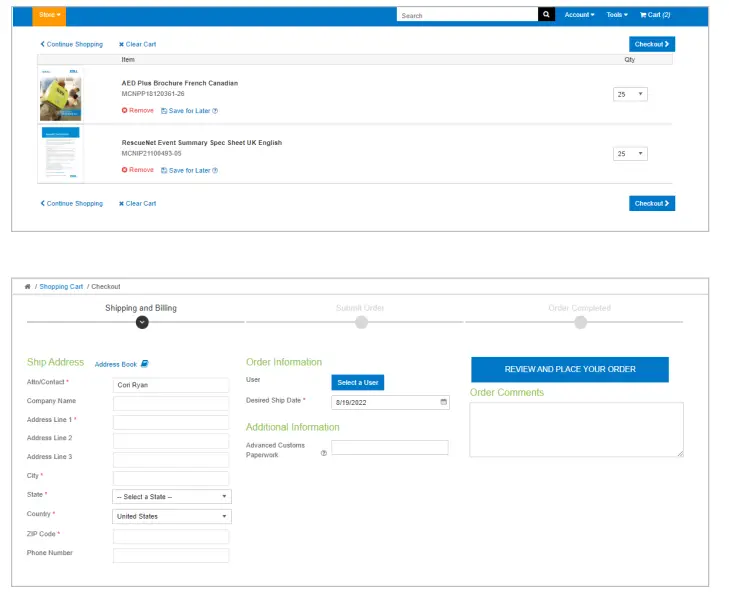This screenshot has width=729, height=600.
Task: Click the bottom Checkout button
Action: pyautogui.click(x=652, y=204)
